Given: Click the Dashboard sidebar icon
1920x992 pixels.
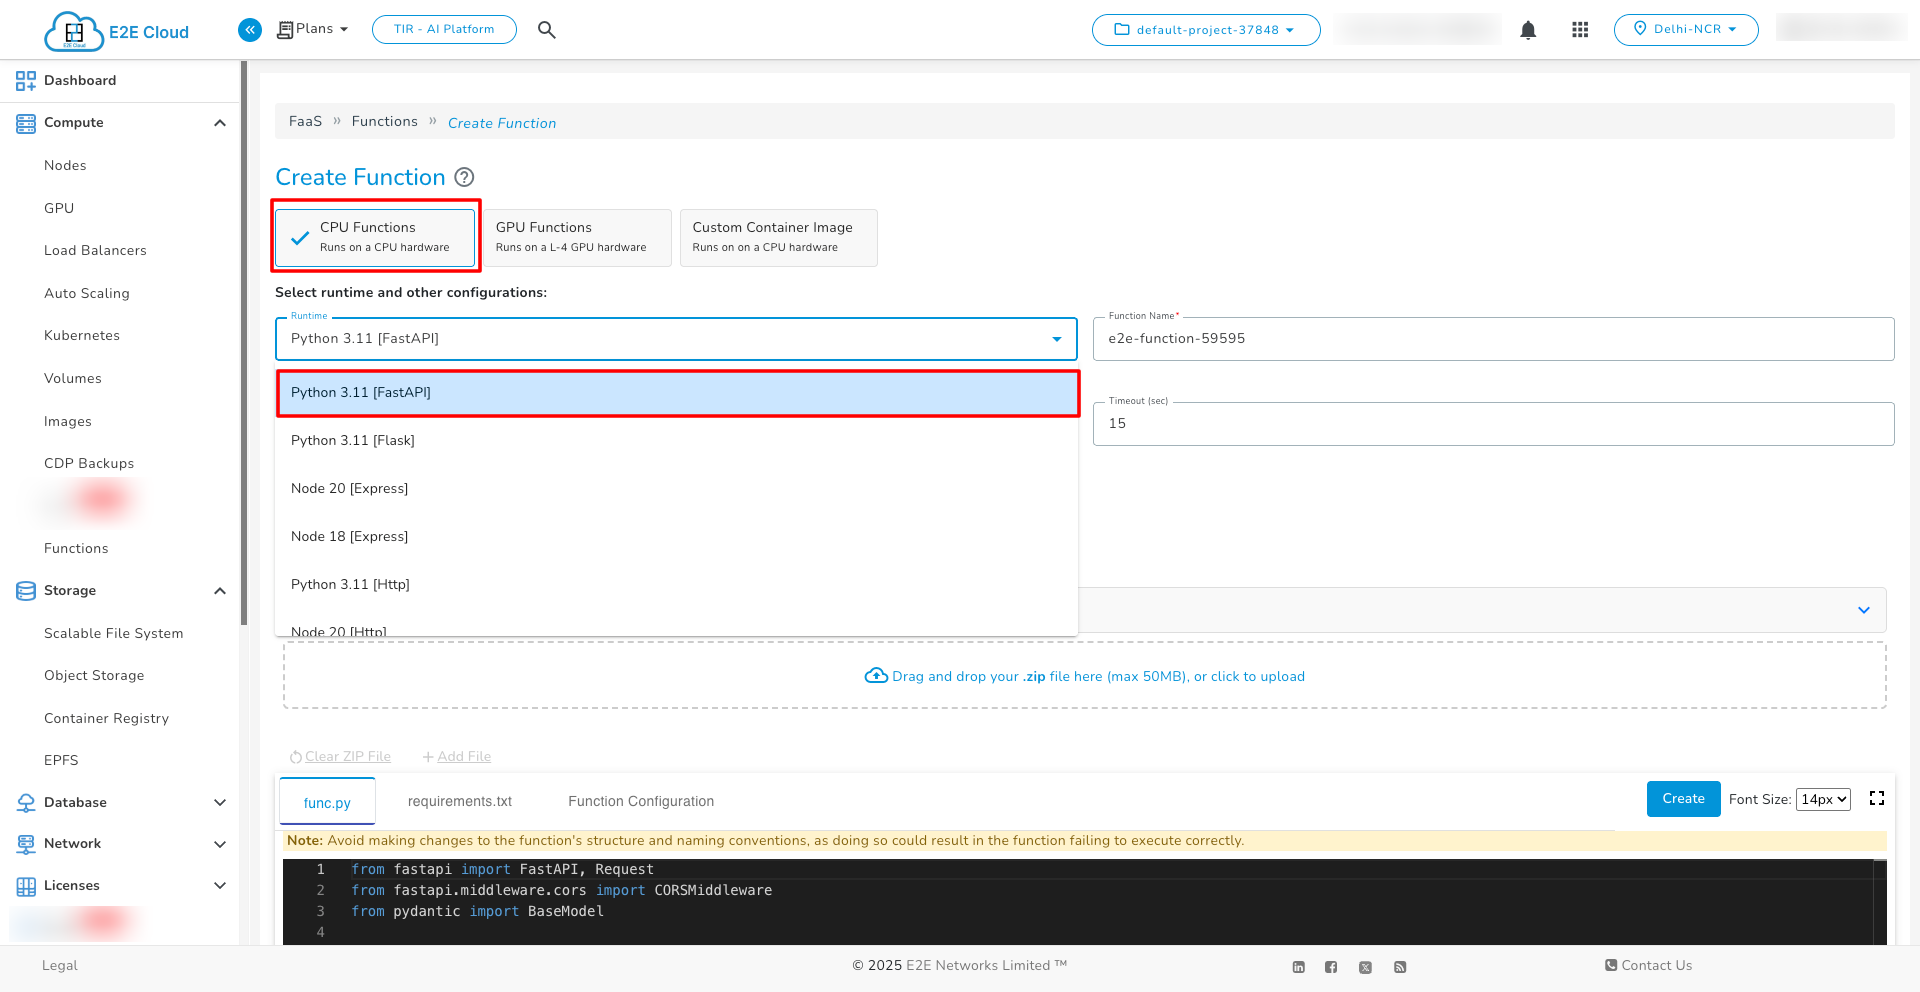Looking at the screenshot, I should coord(26,81).
